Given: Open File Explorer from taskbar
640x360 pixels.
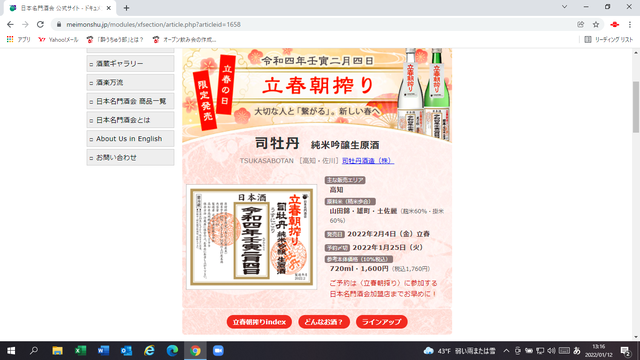Looking at the screenshot, I should click(57, 351).
